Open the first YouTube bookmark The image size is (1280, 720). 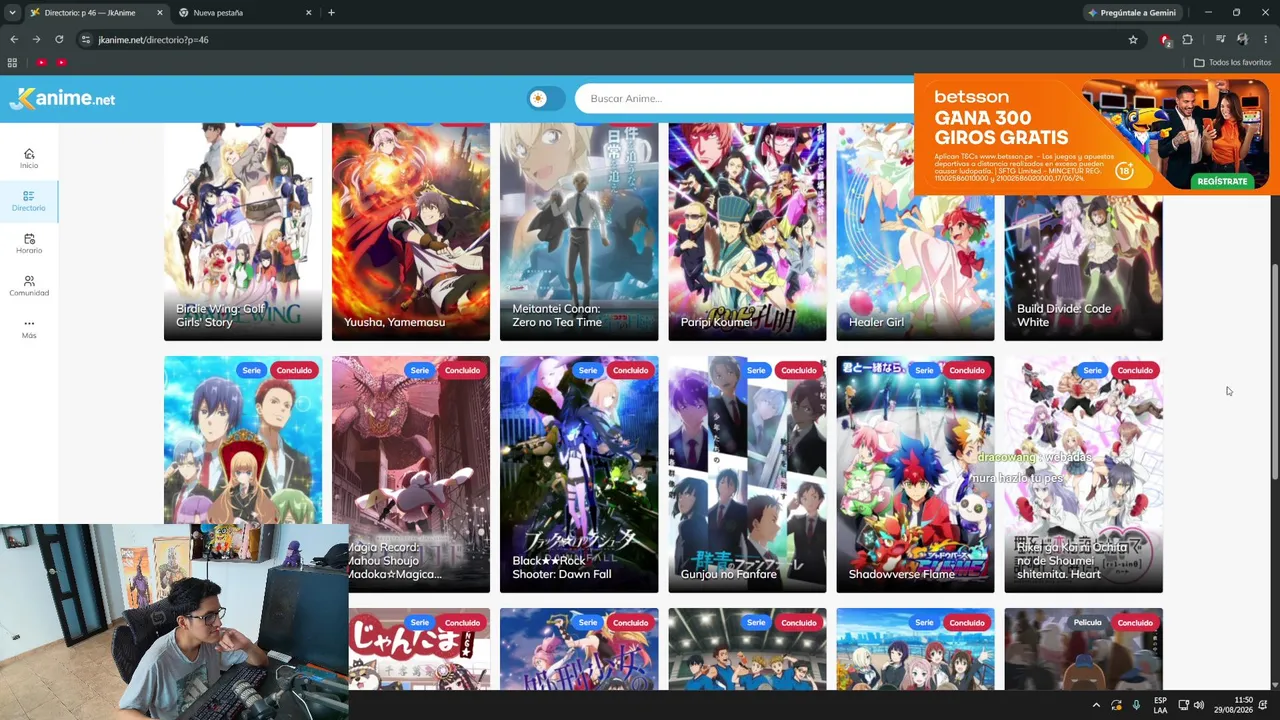(41, 62)
